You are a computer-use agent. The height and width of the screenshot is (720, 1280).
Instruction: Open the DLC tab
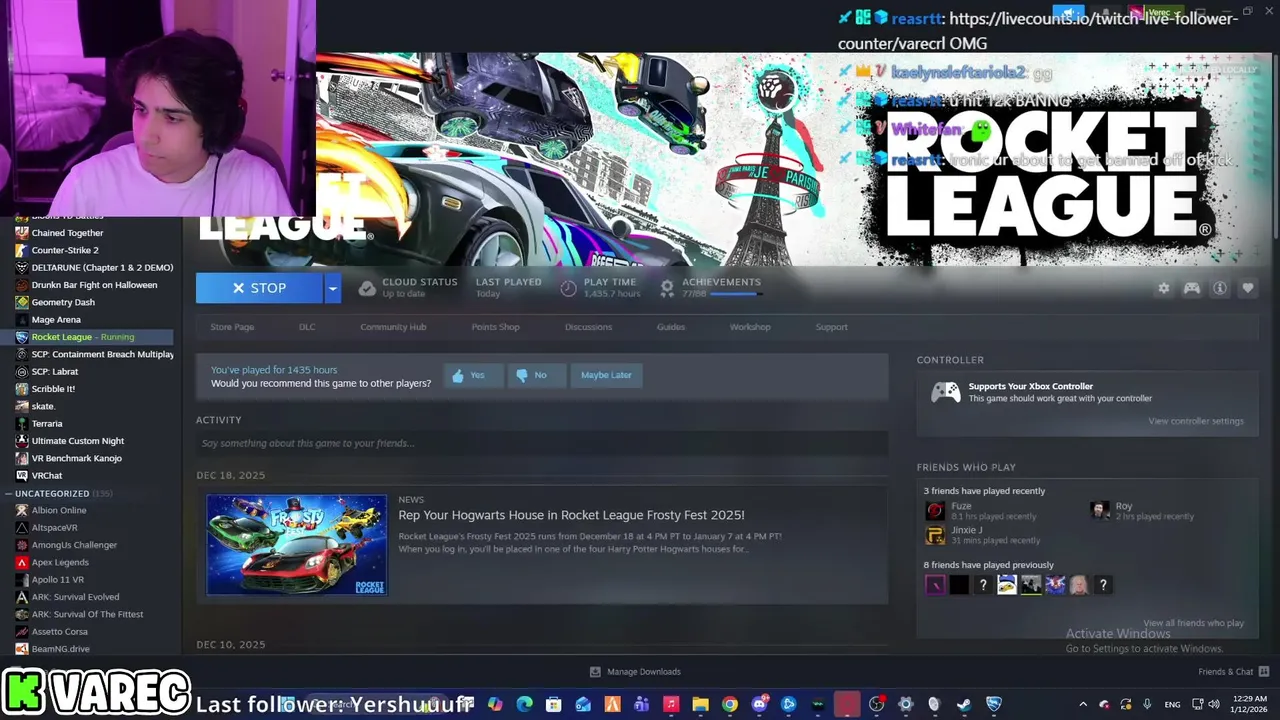(x=307, y=327)
